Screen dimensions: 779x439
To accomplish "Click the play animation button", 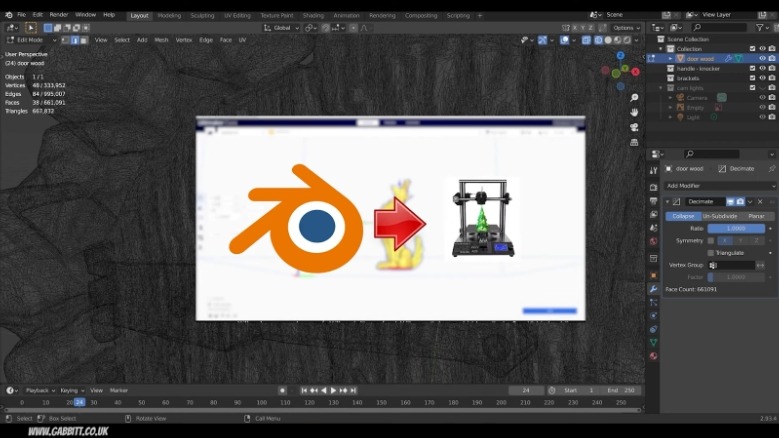I will pyautogui.click(x=333, y=390).
